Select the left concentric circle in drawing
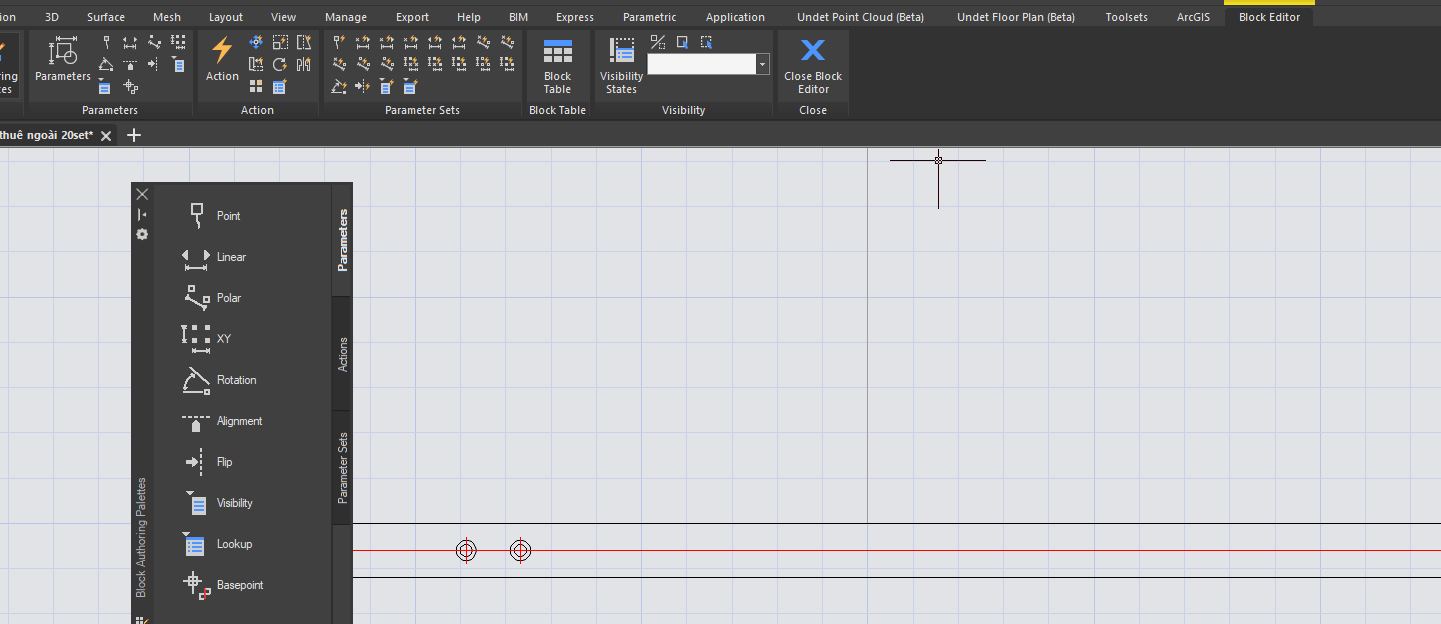The width and height of the screenshot is (1441, 624). 466,550
